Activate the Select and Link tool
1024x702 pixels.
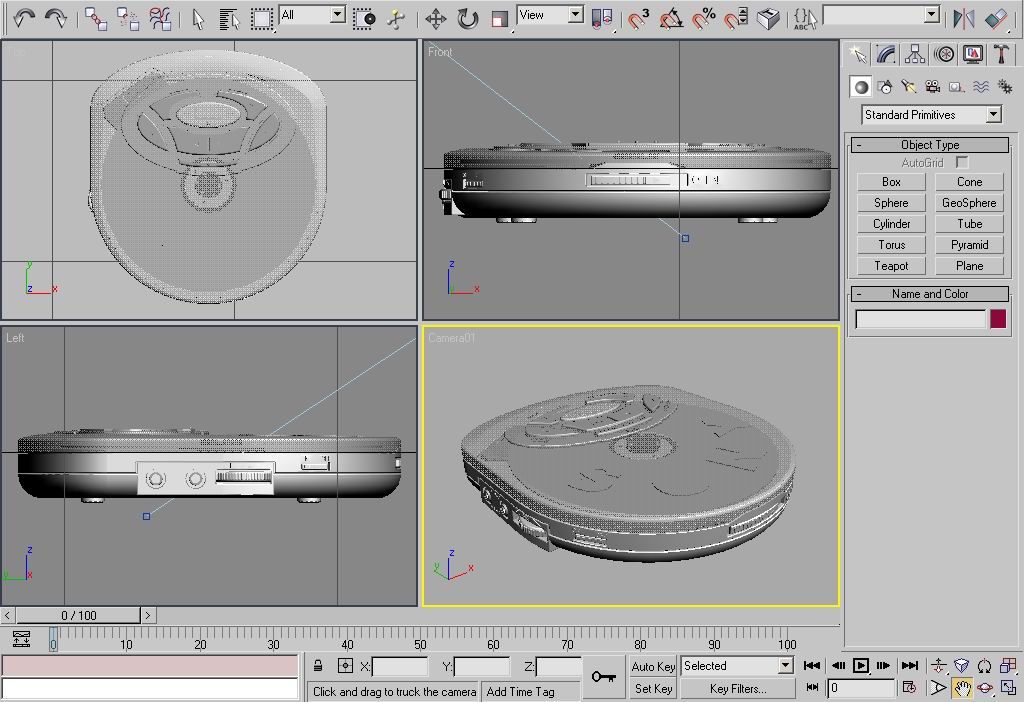tap(96, 18)
